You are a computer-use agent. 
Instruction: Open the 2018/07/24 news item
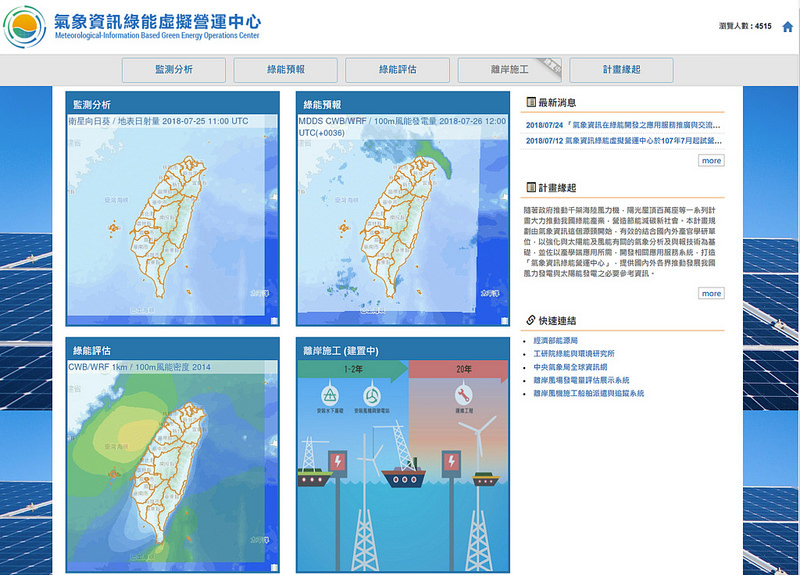pos(622,125)
